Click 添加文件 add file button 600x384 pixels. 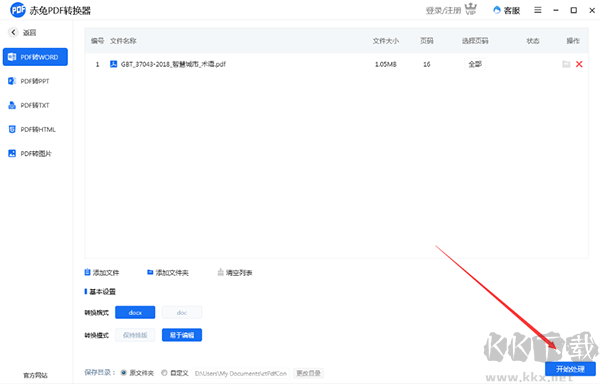[102, 272]
